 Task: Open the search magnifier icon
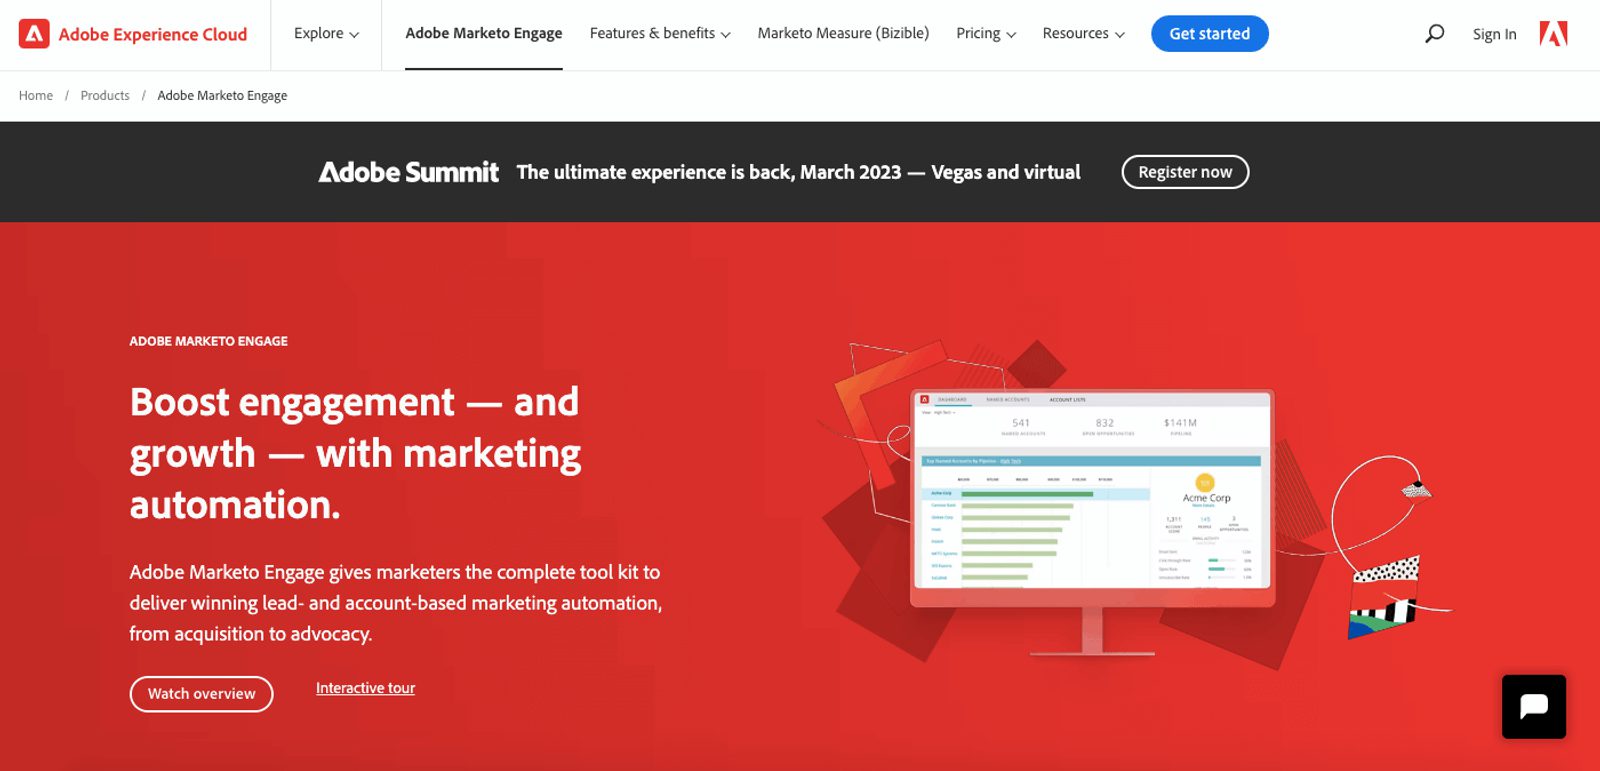(1434, 34)
